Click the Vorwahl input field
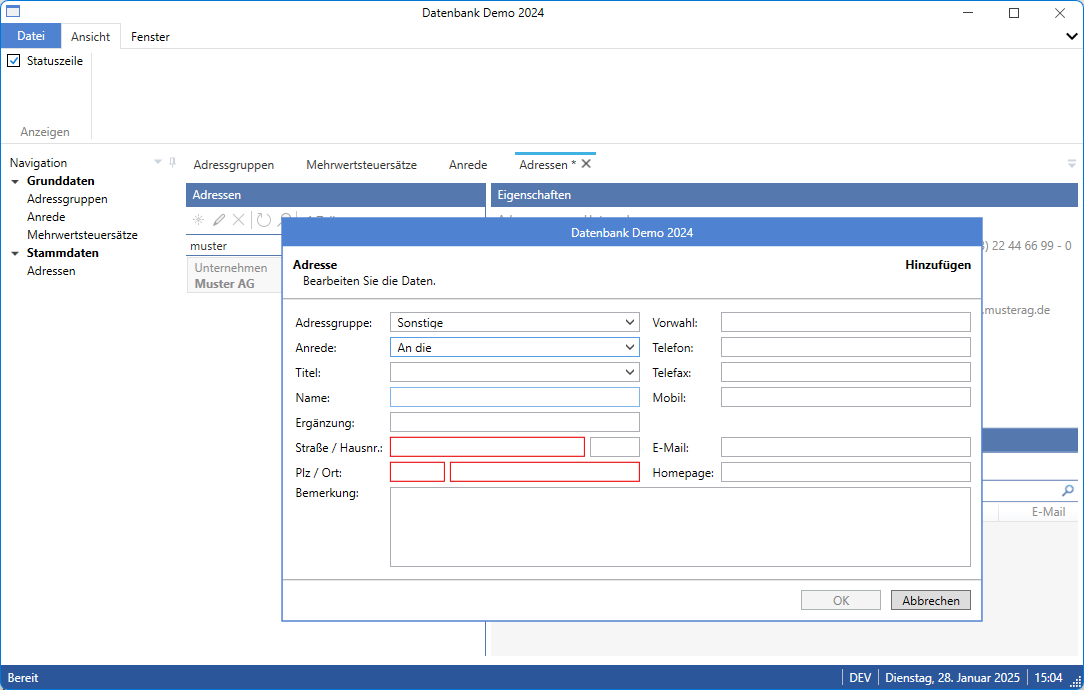 845,322
